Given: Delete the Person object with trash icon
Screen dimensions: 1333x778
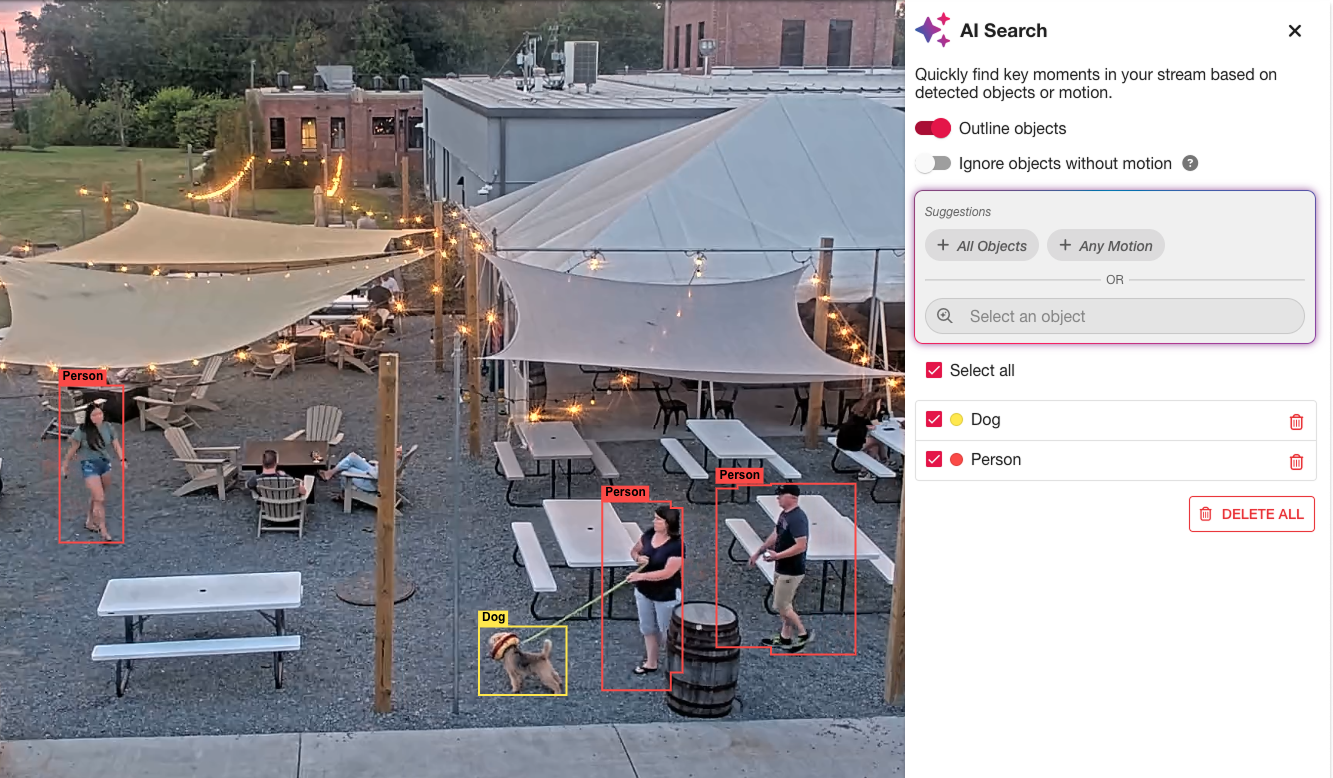Looking at the screenshot, I should click(x=1296, y=461).
